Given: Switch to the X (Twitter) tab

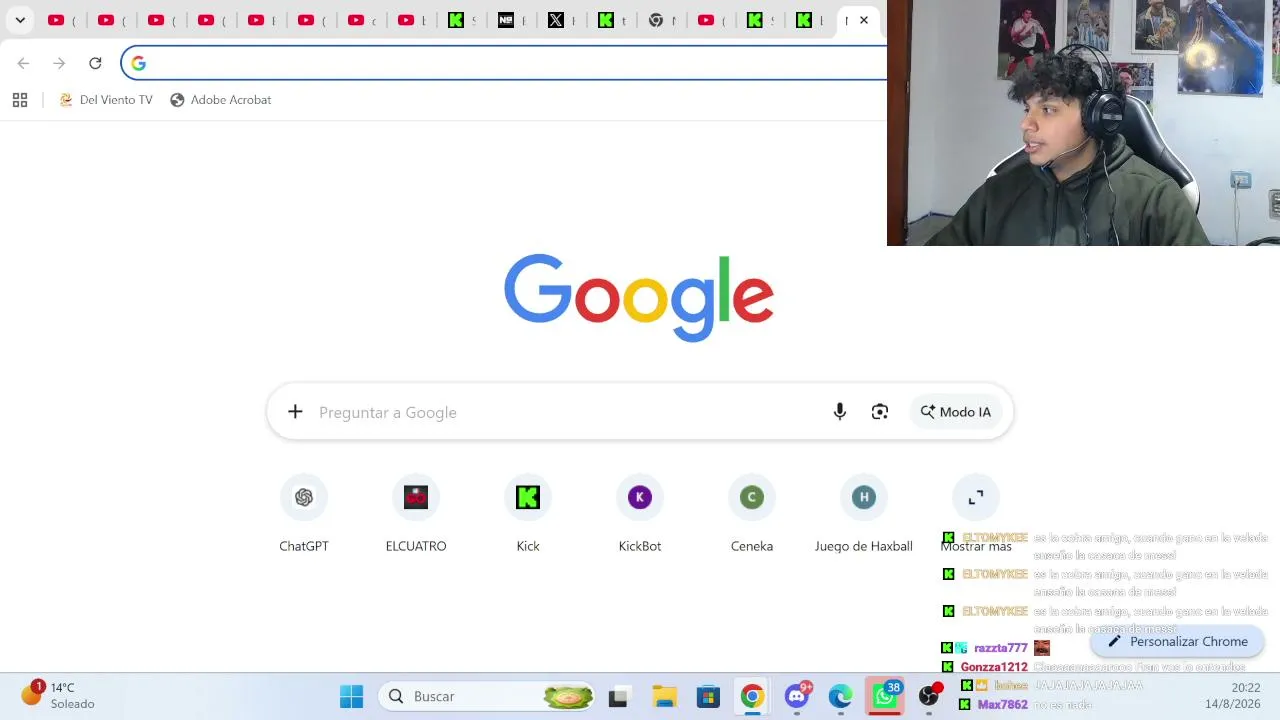Looking at the screenshot, I should pos(563,20).
